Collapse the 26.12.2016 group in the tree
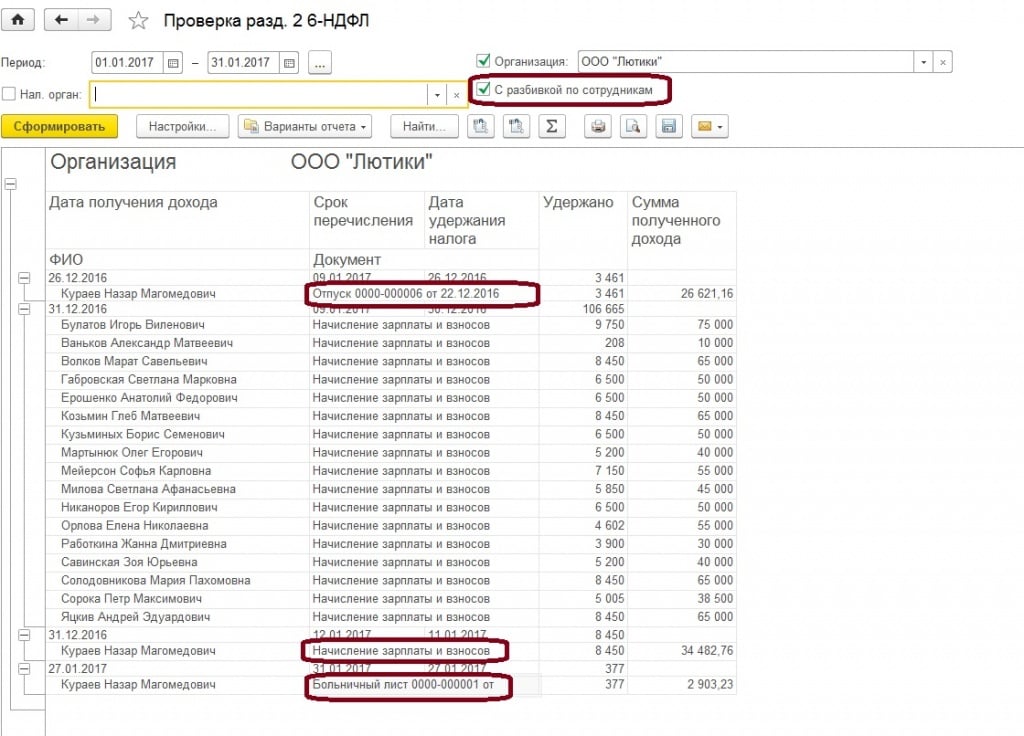The image size is (1024, 736). click(x=24, y=277)
